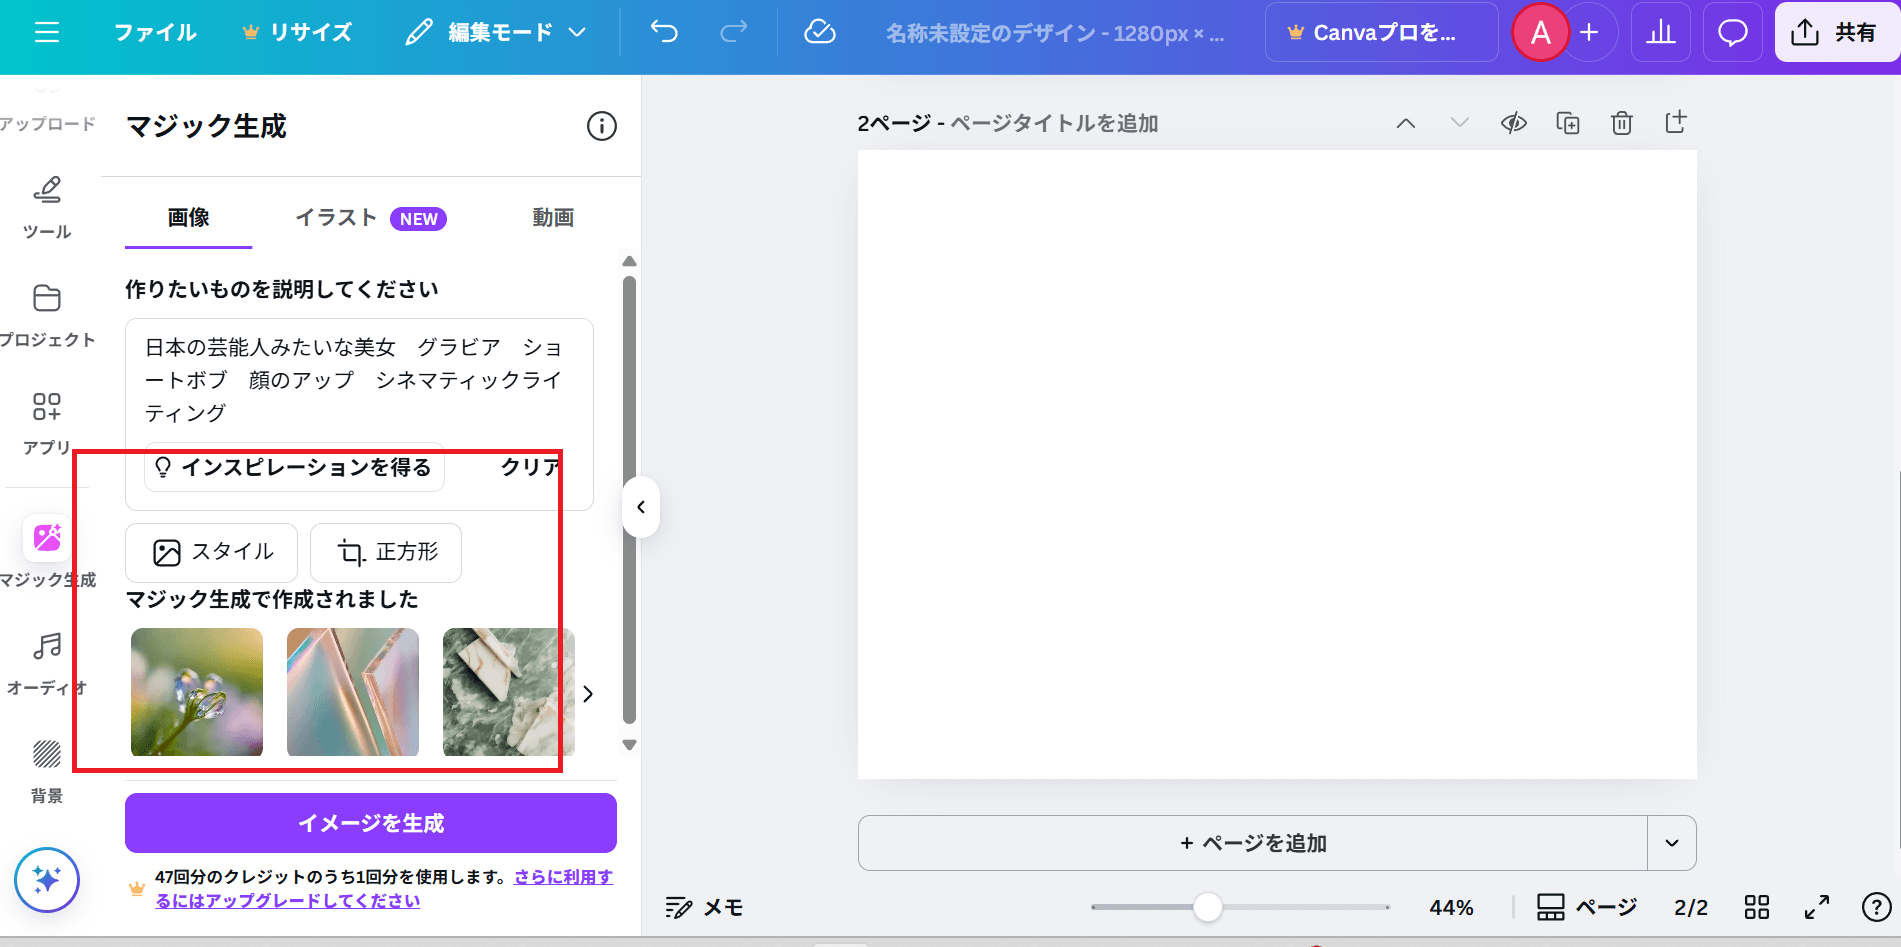Click the イメージを生成 button
This screenshot has height=947, width=1901.
[370, 823]
